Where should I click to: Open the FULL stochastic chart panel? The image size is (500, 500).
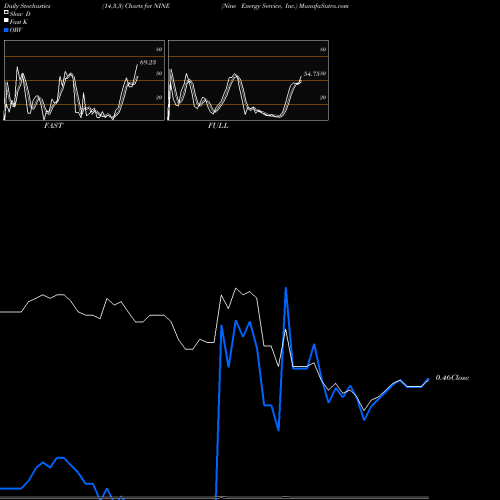tap(248, 80)
